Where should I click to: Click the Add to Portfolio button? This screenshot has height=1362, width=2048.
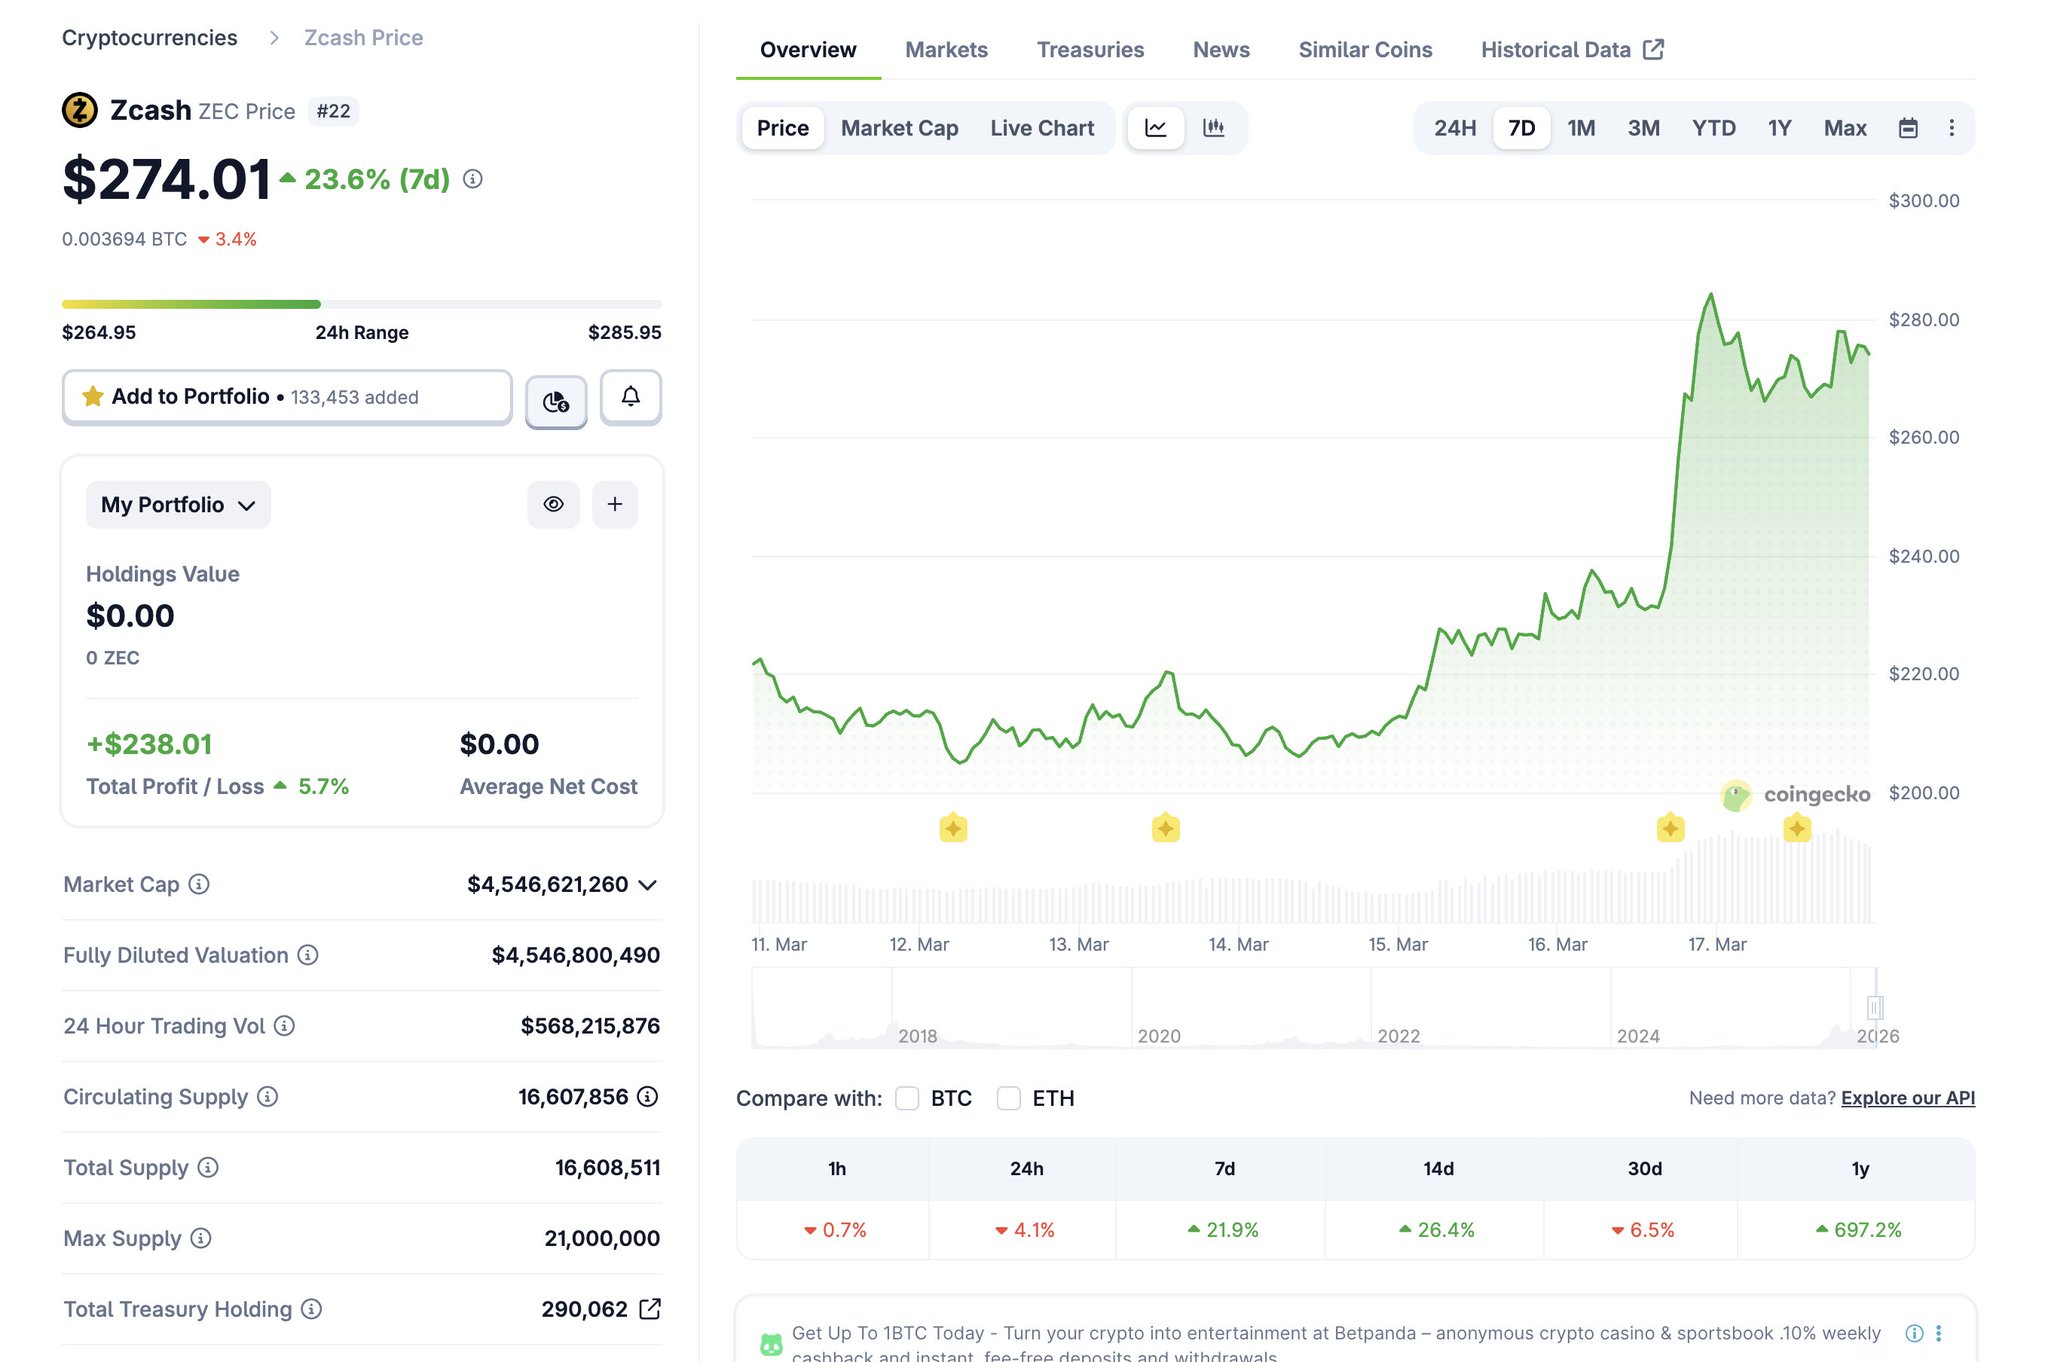tap(287, 397)
